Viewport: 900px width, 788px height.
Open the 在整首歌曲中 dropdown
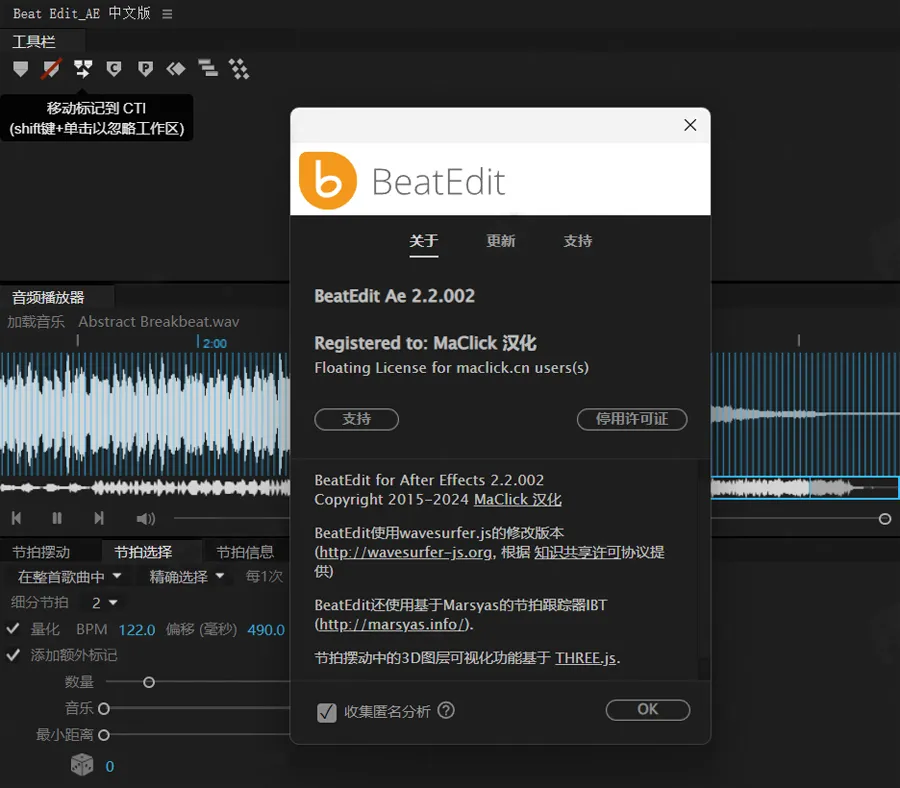coord(70,577)
